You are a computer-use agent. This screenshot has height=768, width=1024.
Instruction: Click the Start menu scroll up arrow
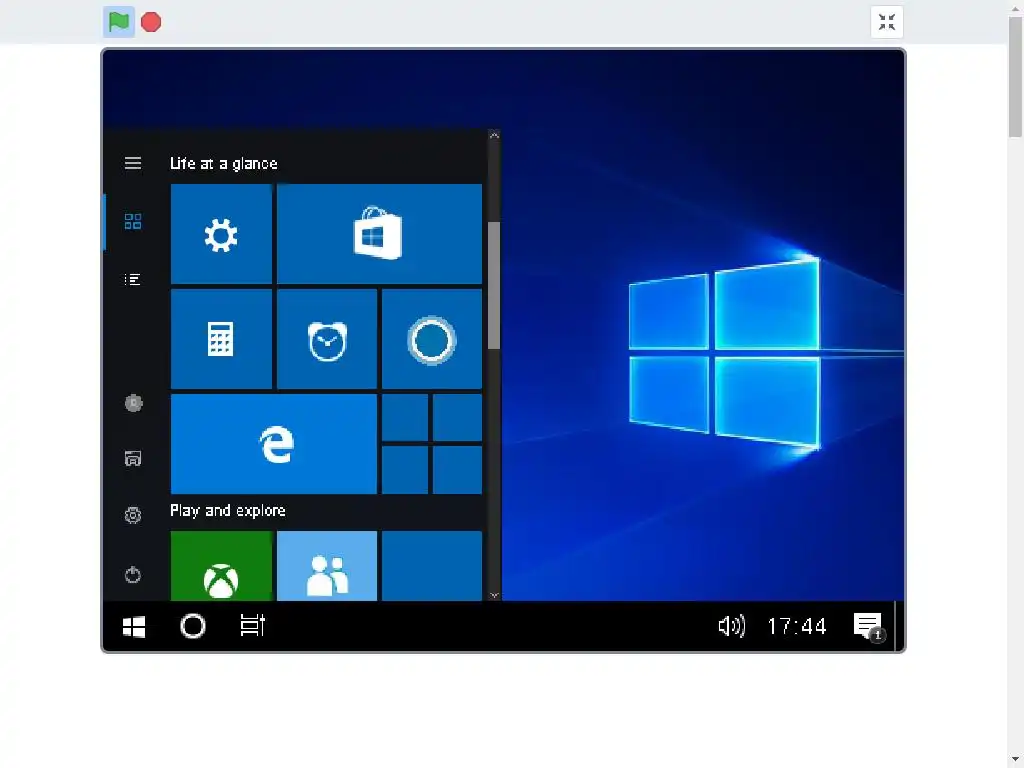tap(494, 136)
